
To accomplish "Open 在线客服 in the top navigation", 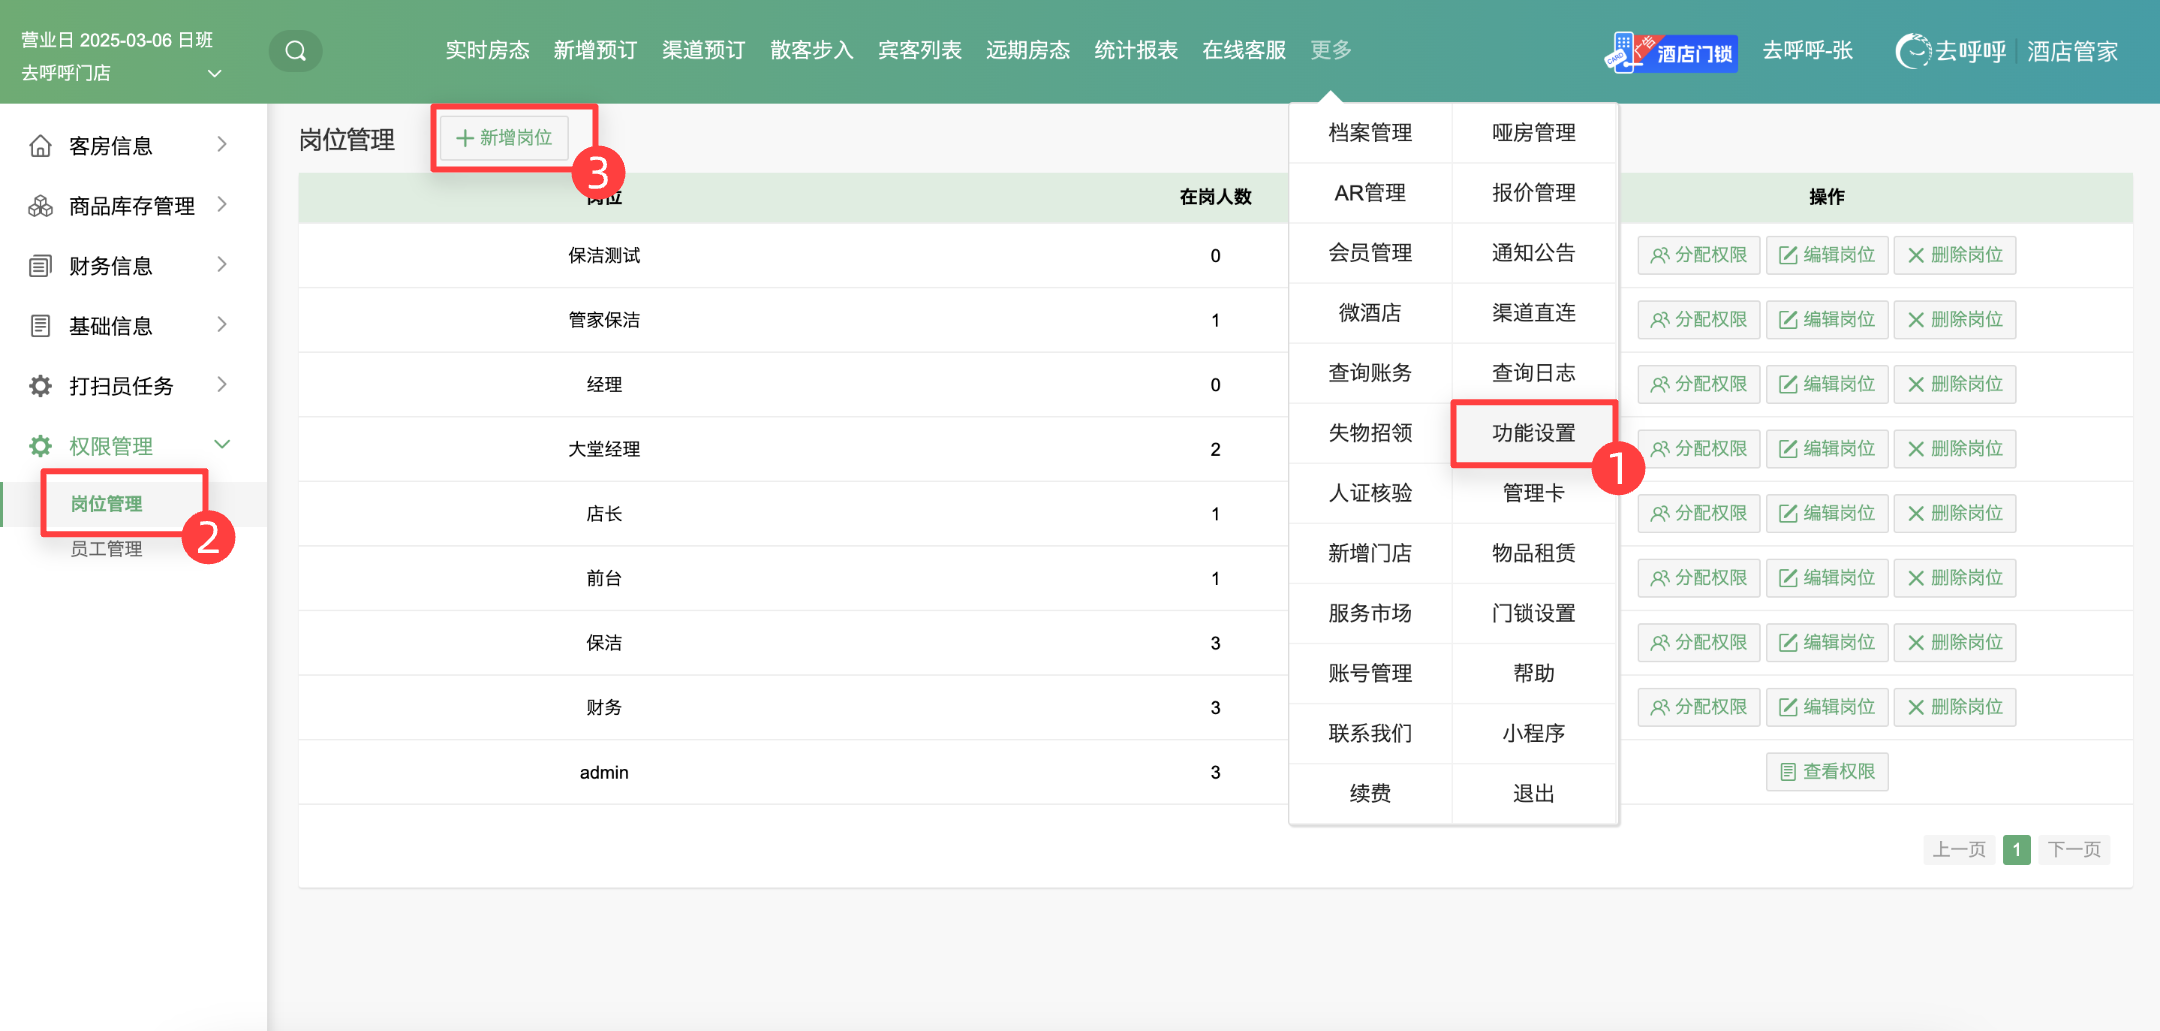I will (1244, 50).
